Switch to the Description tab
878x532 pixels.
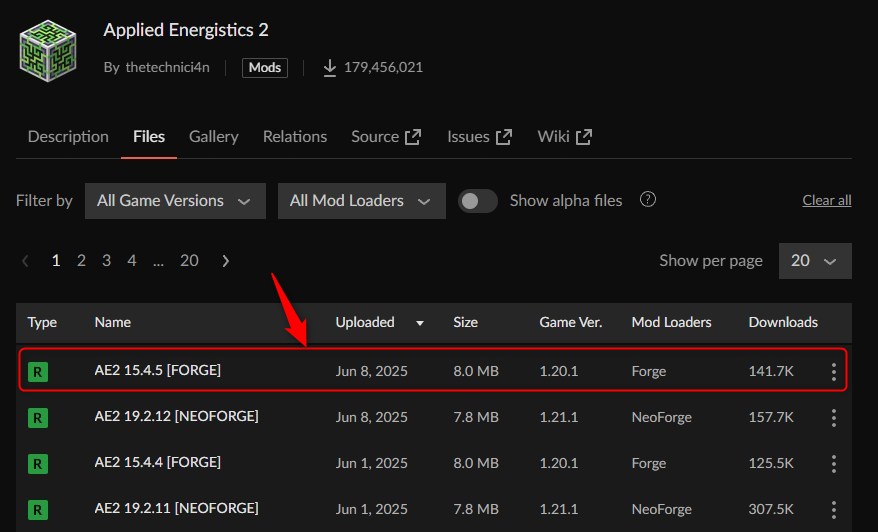68,137
